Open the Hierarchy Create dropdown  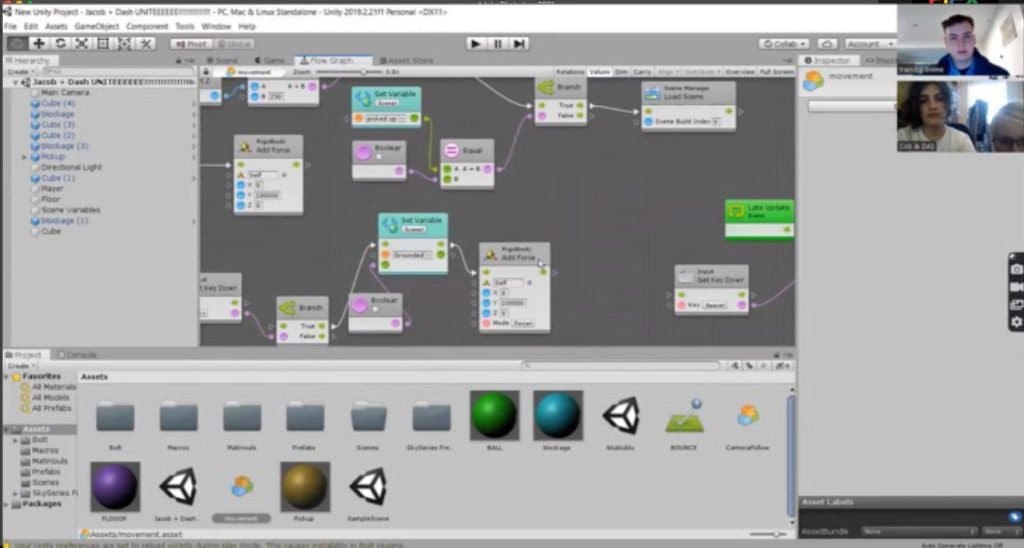click(20, 71)
